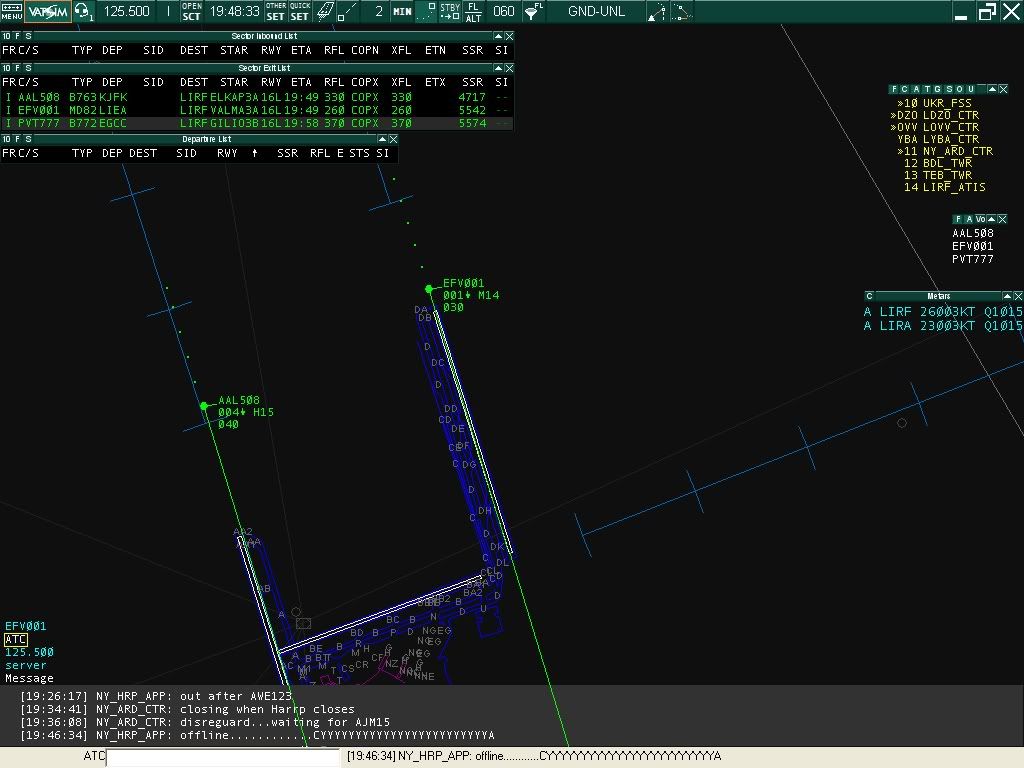The image size is (1024, 768).
Task: Click the AAL508 radar tag callsign
Action: (x=239, y=400)
